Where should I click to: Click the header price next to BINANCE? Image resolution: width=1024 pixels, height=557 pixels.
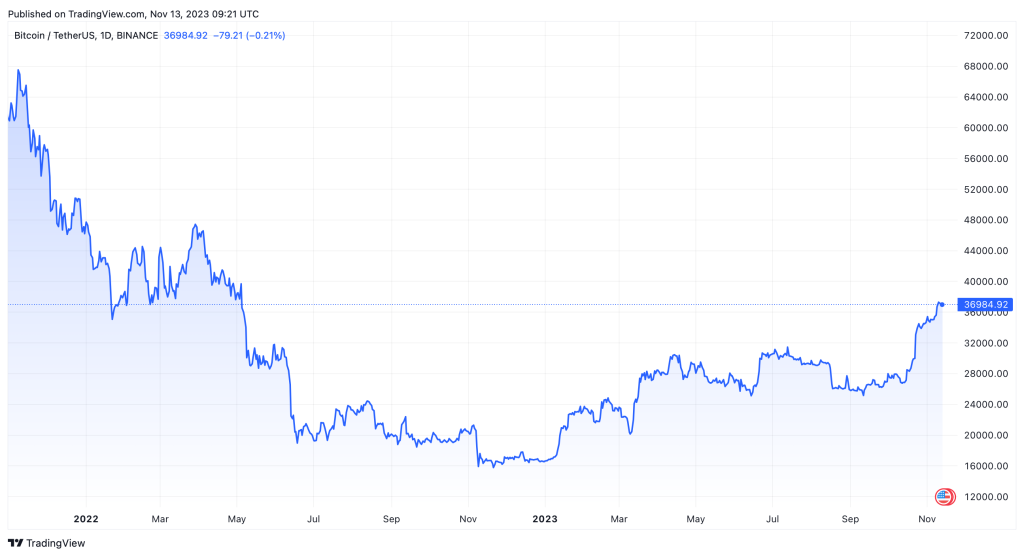point(185,36)
